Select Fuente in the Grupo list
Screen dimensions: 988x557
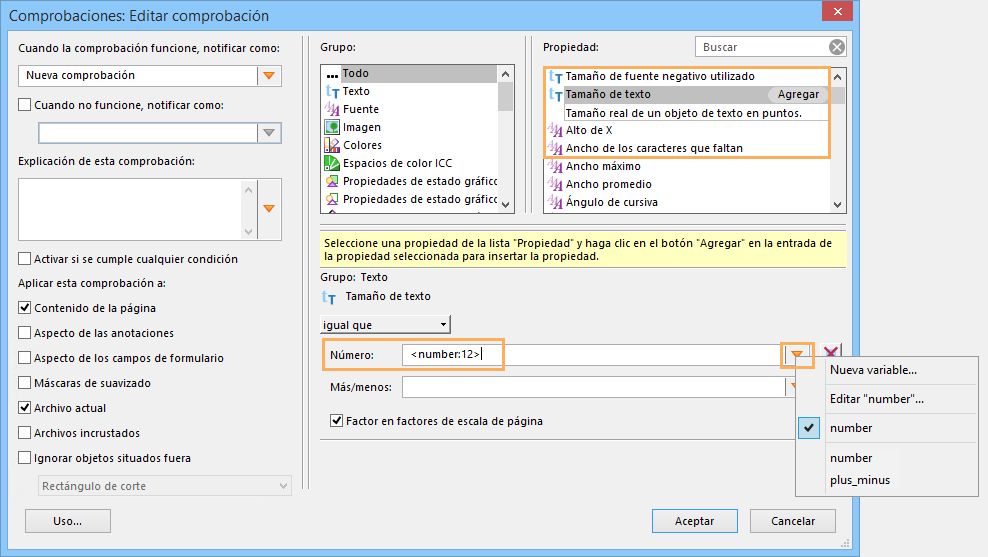pos(410,109)
